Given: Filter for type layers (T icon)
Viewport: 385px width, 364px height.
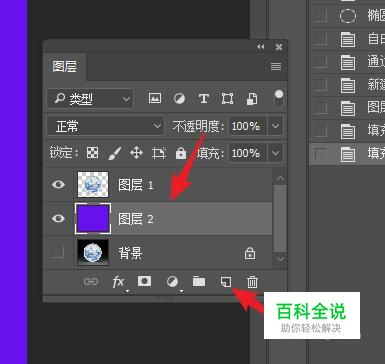Looking at the screenshot, I should tap(204, 99).
